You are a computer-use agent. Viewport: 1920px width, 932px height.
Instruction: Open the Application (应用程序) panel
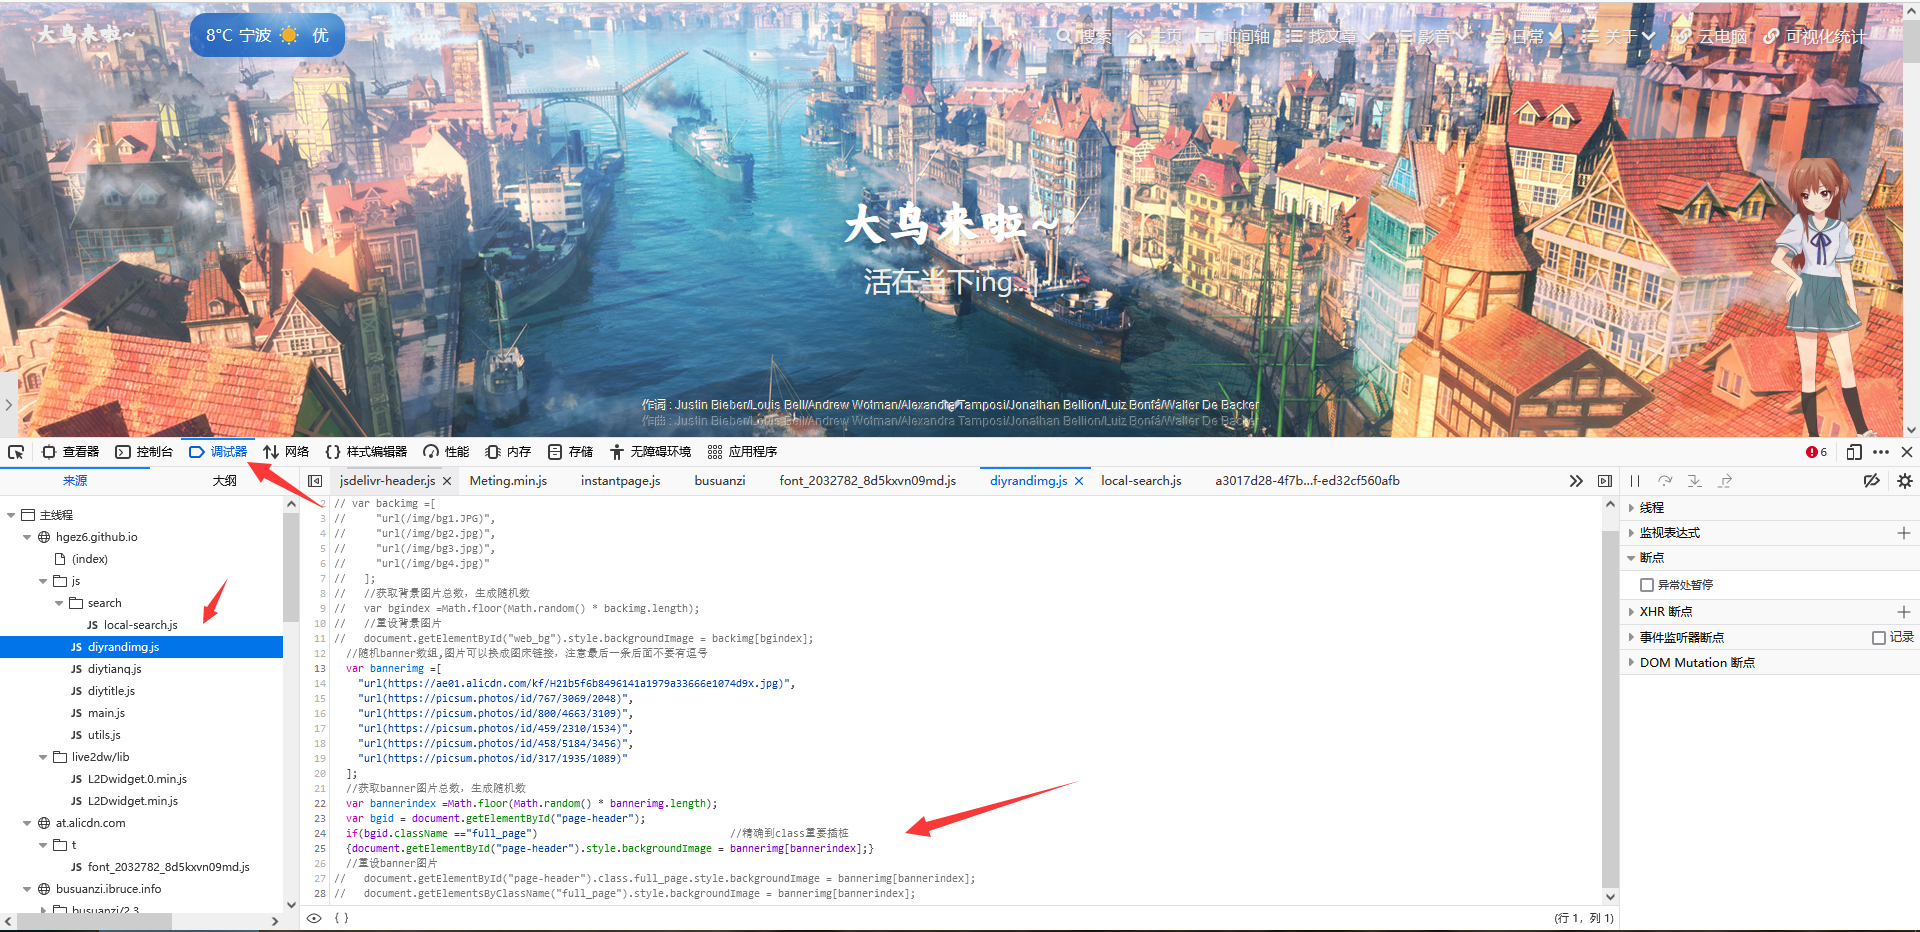pos(742,452)
